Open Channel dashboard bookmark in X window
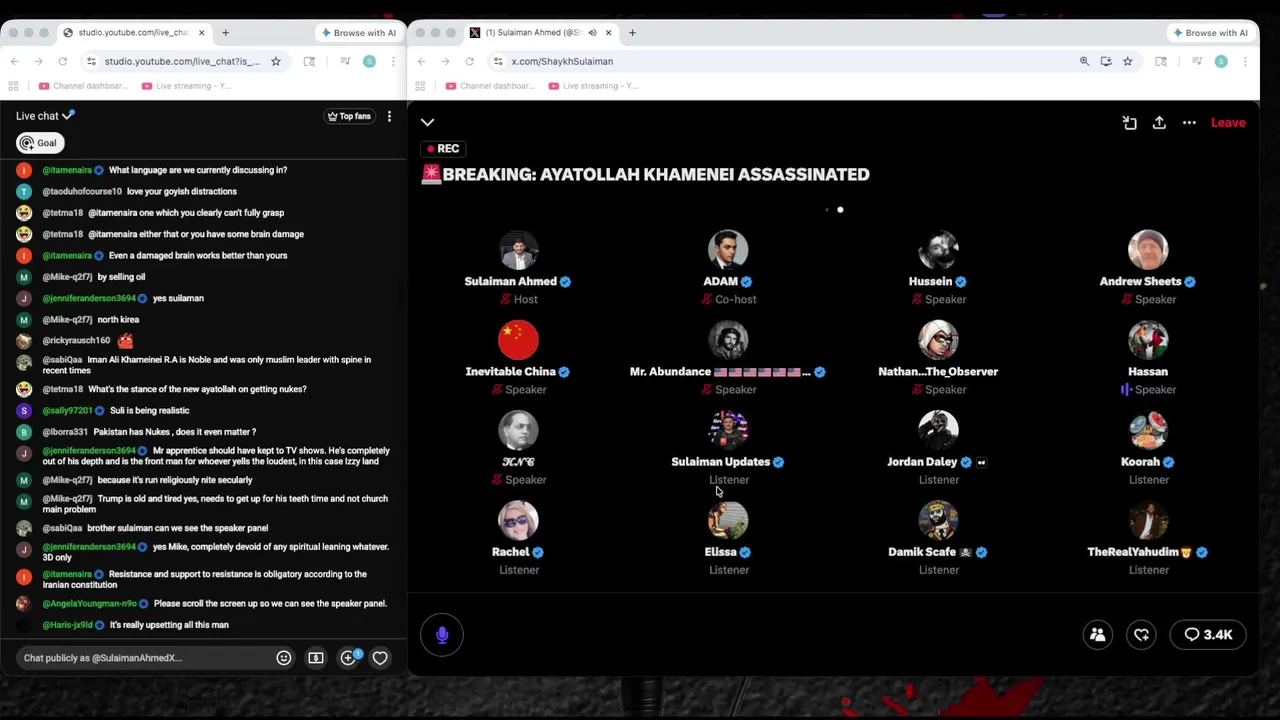 (x=491, y=86)
